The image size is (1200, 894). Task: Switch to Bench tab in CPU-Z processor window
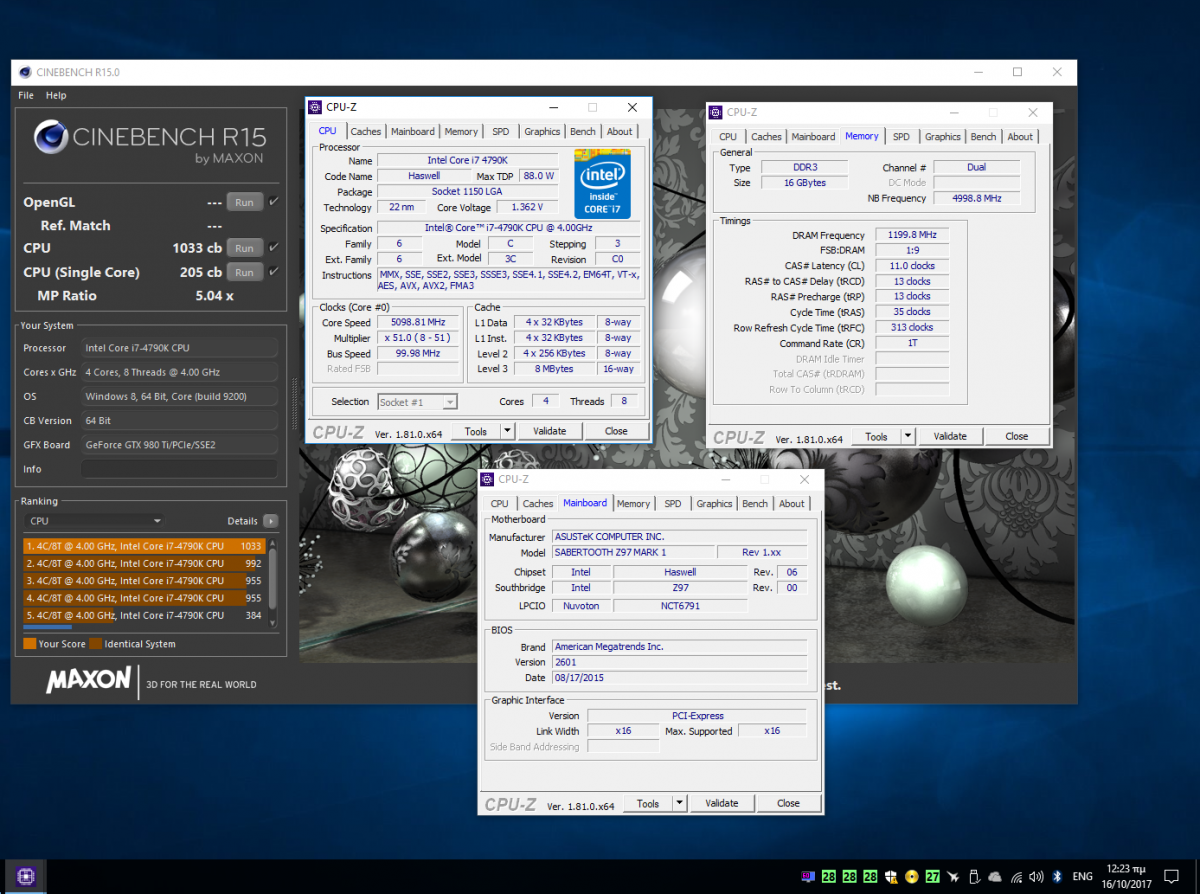tap(583, 131)
